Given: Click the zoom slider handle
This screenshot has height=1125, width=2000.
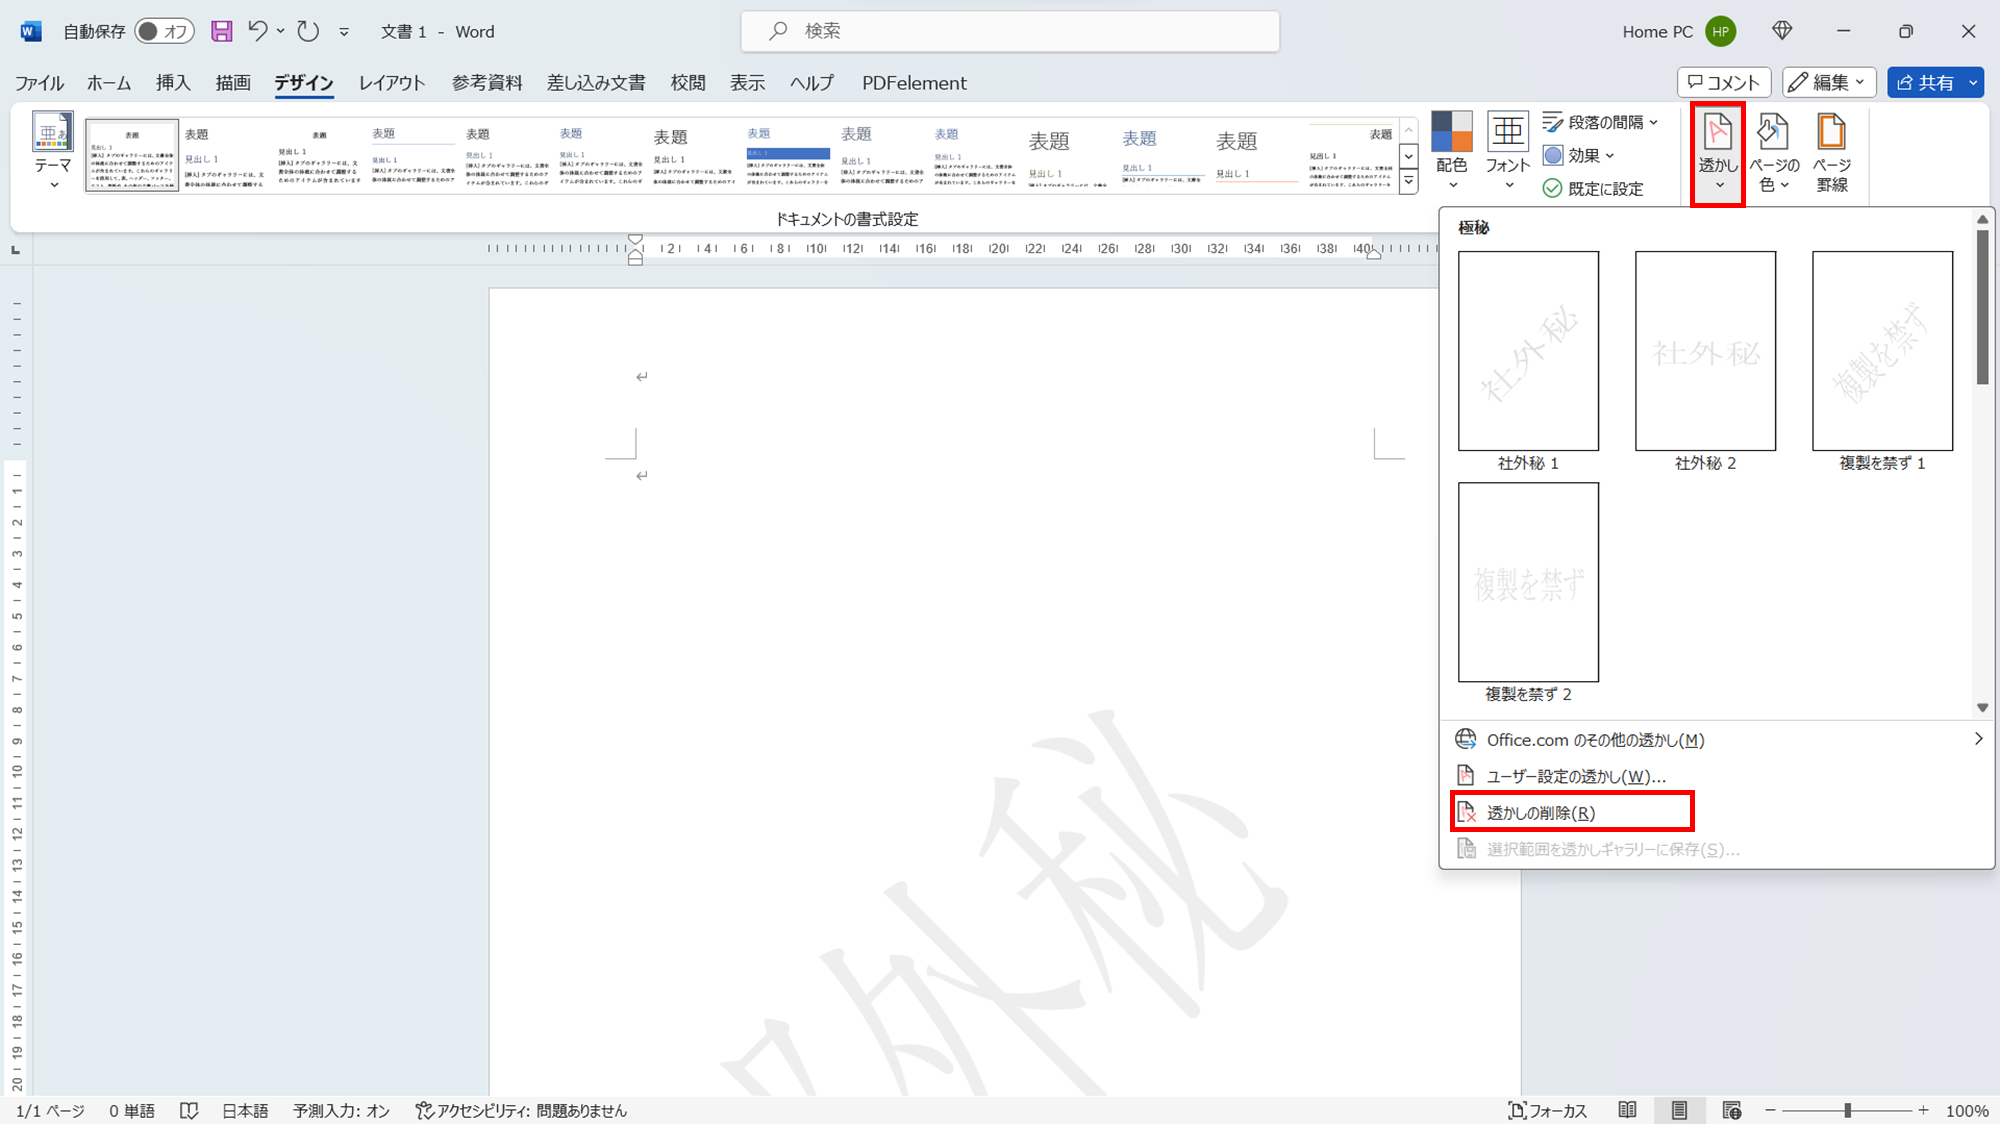Looking at the screenshot, I should [1848, 1111].
